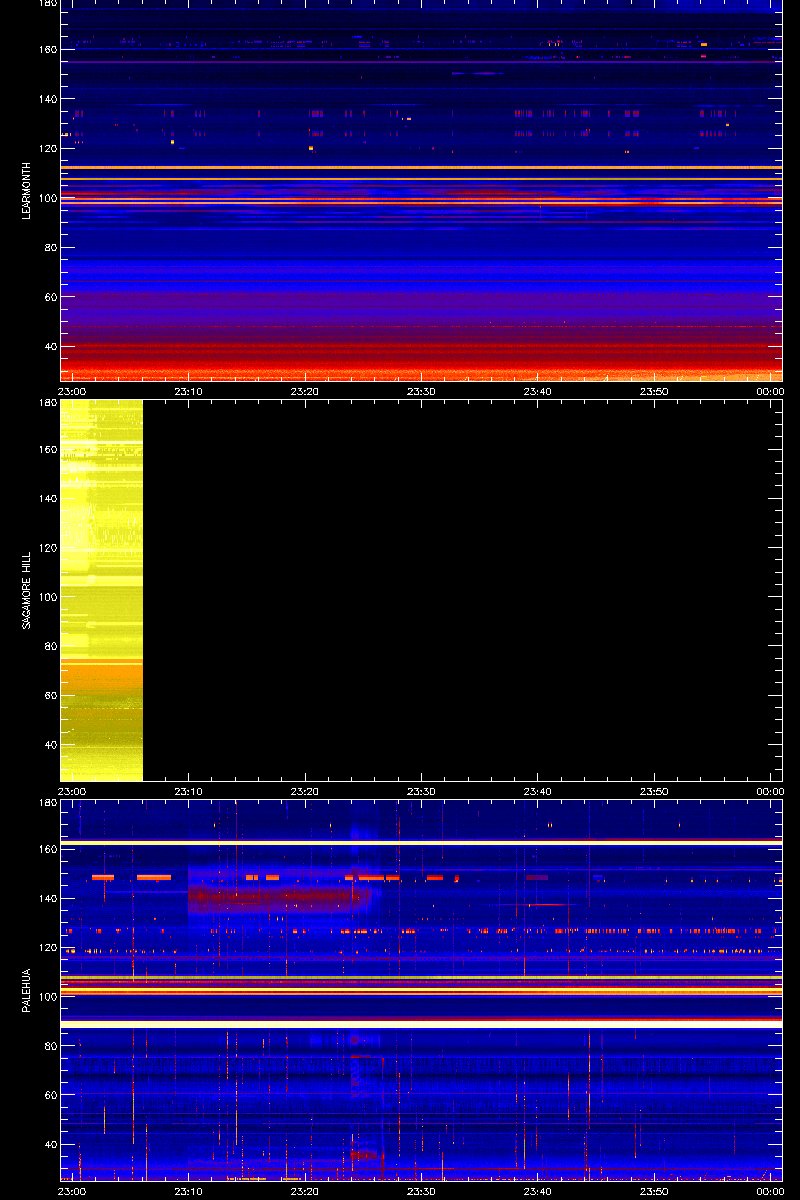This screenshot has height=1200, width=800.
Task: Click the white 88 MHz band in Palehua
Action: pyautogui.click(x=421, y=1025)
